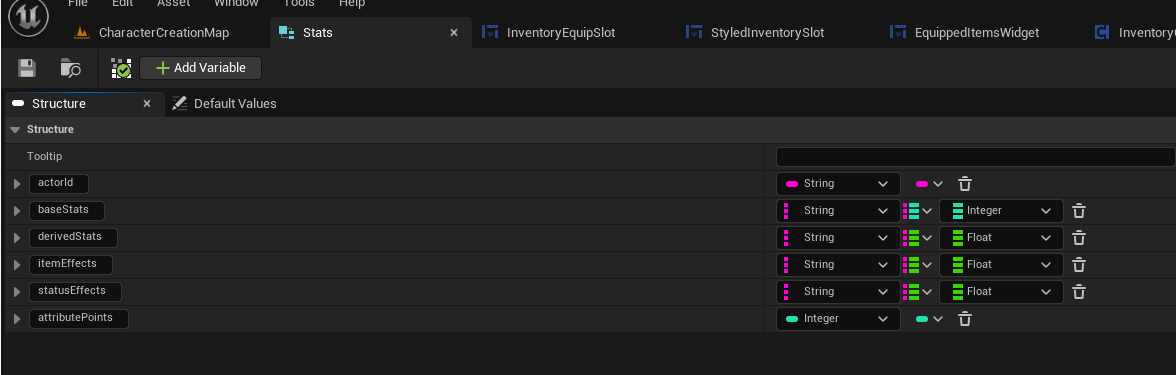Change the actorId container type
The width and height of the screenshot is (1176, 375).
(929, 184)
